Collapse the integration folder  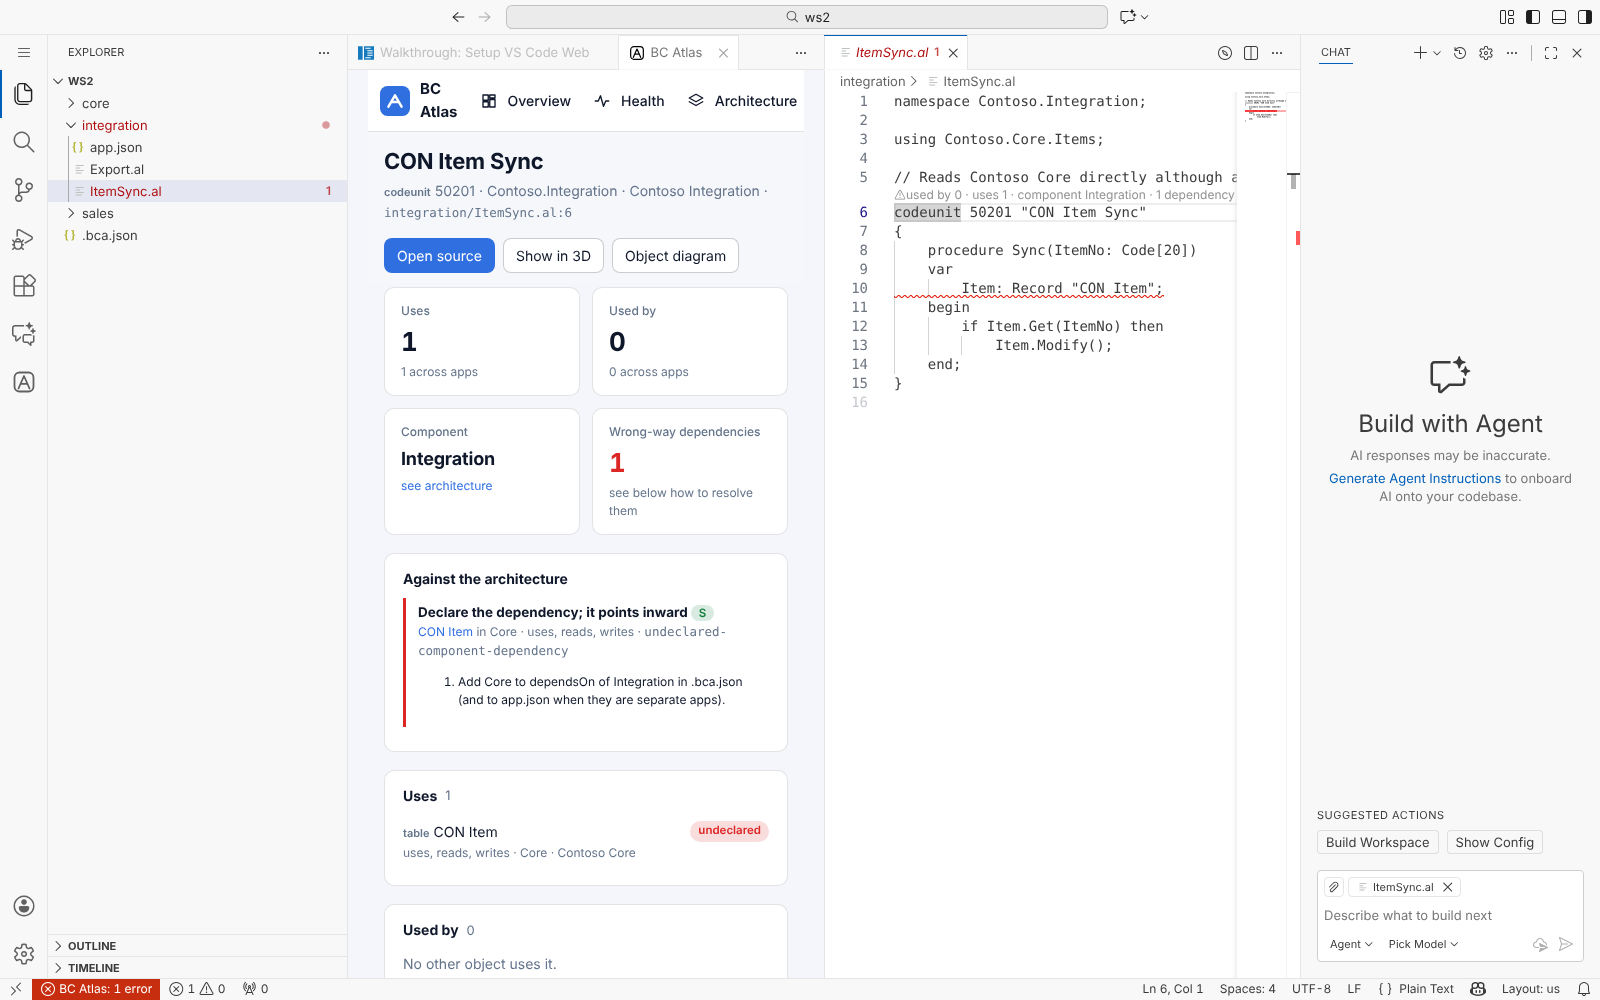click(197, 125)
